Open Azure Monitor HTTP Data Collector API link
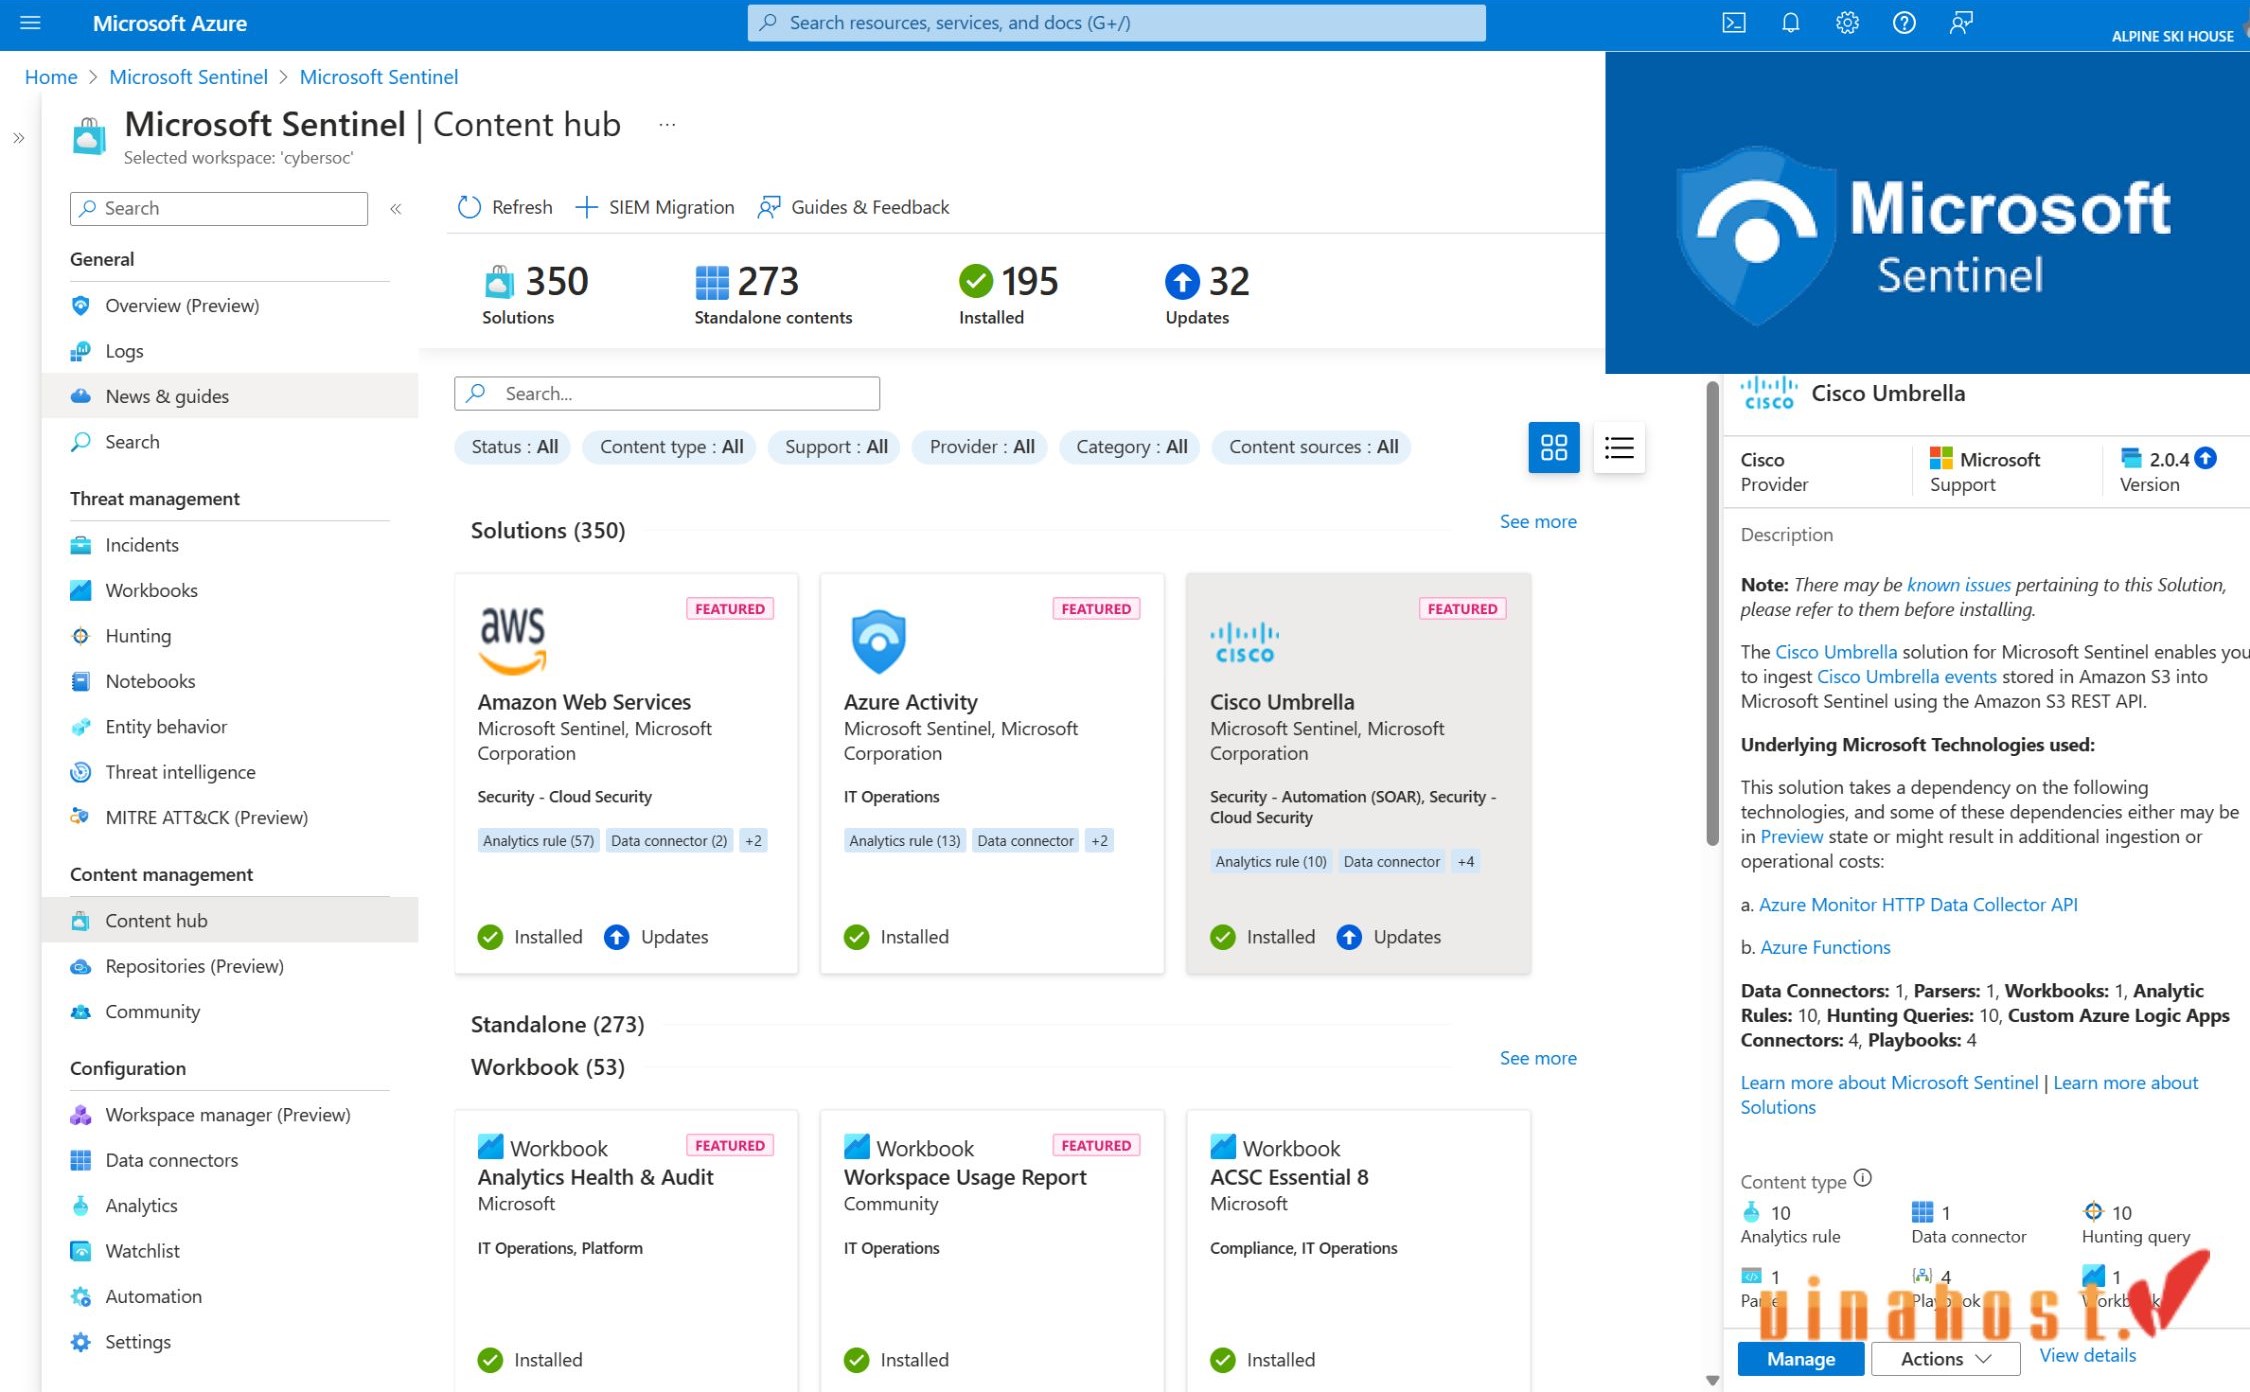2250x1392 pixels. (1918, 905)
